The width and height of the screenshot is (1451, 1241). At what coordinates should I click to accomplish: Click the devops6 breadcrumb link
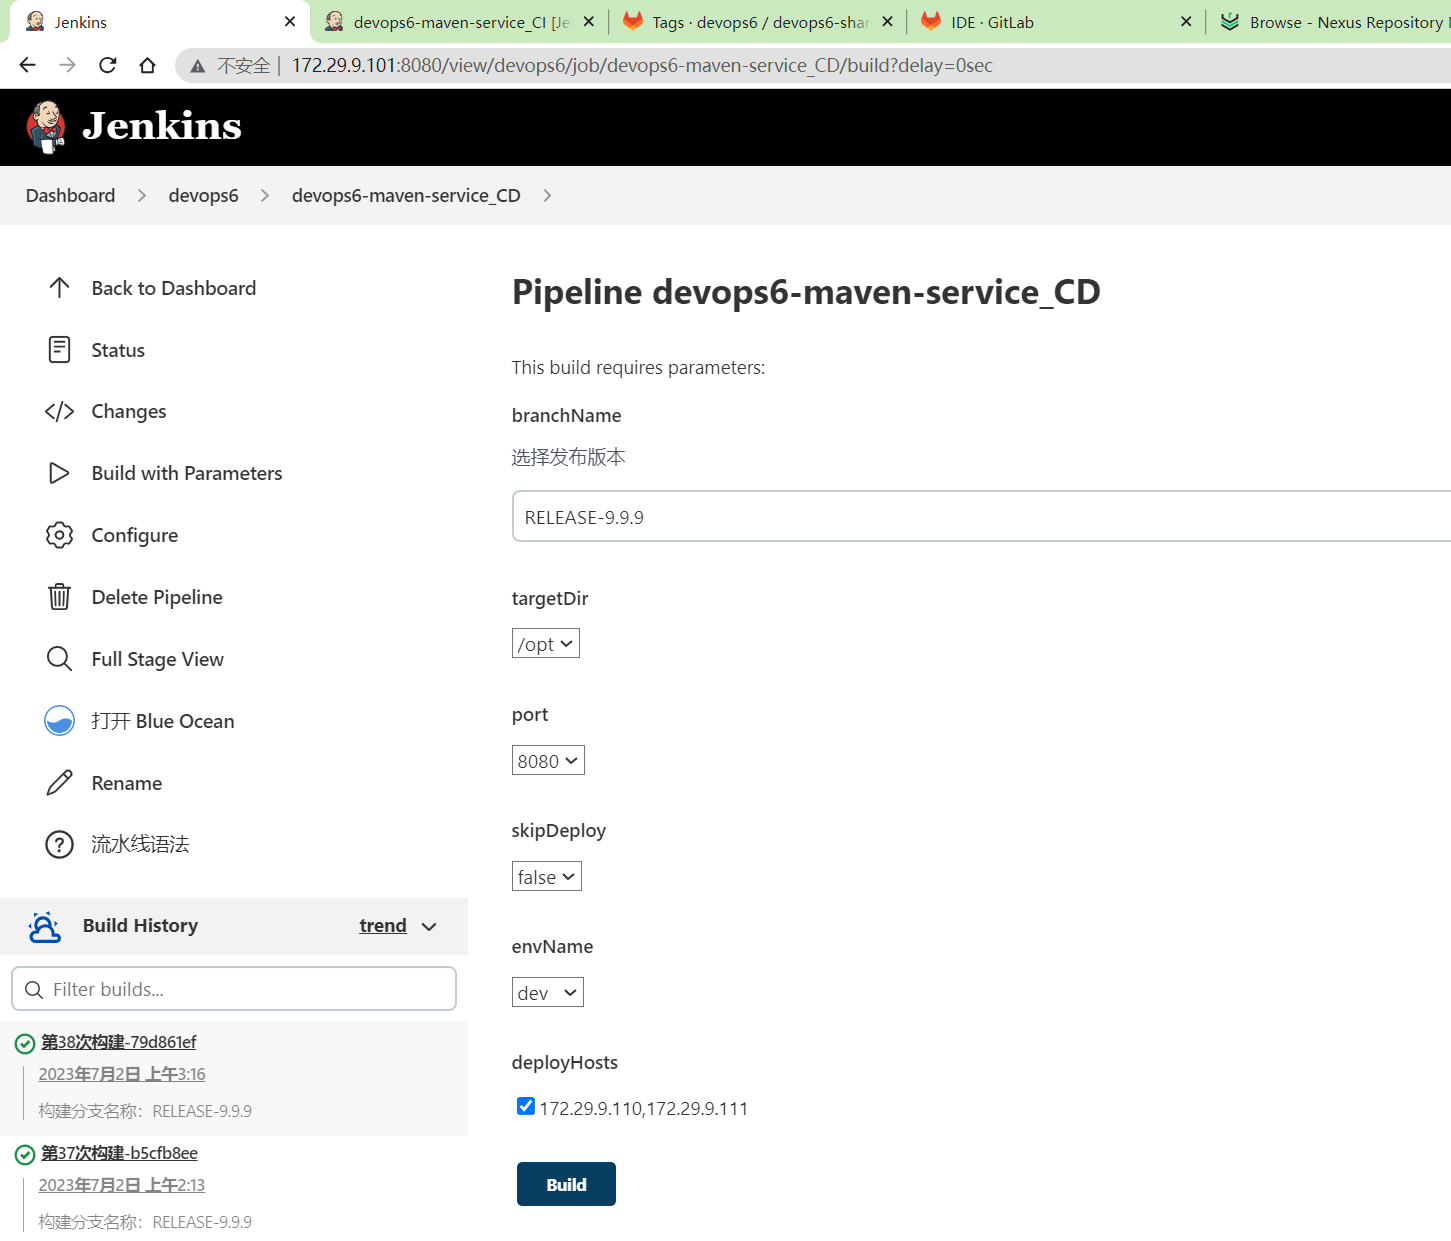pos(204,196)
